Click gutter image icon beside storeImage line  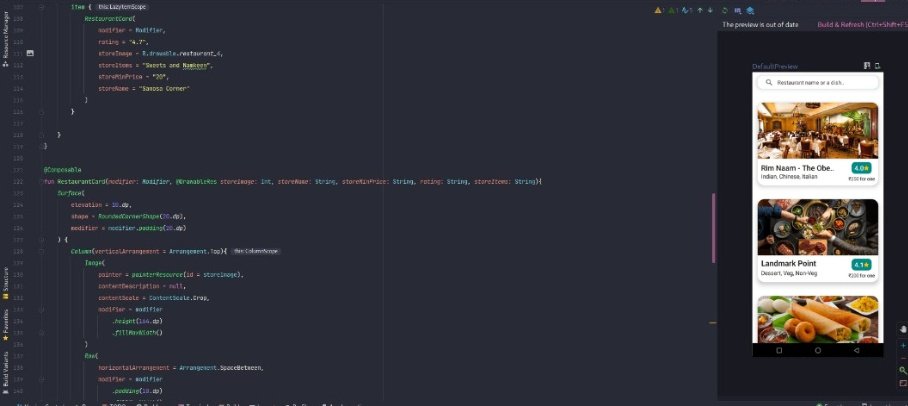30,53
